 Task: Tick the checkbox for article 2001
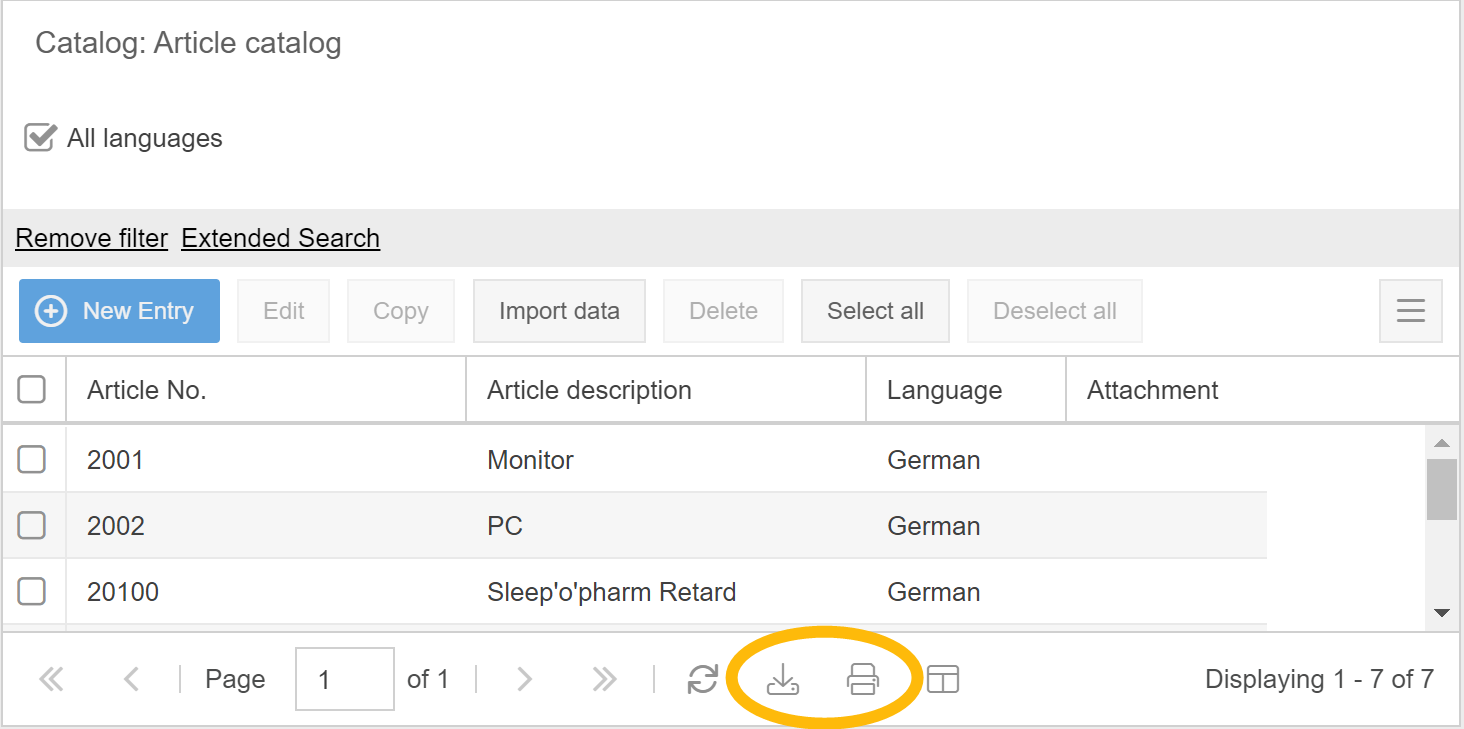[32, 460]
